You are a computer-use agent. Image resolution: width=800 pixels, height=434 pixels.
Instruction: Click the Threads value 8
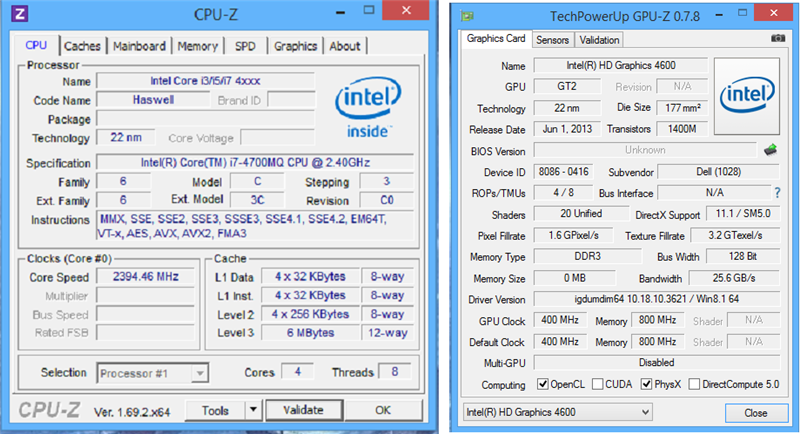(394, 372)
